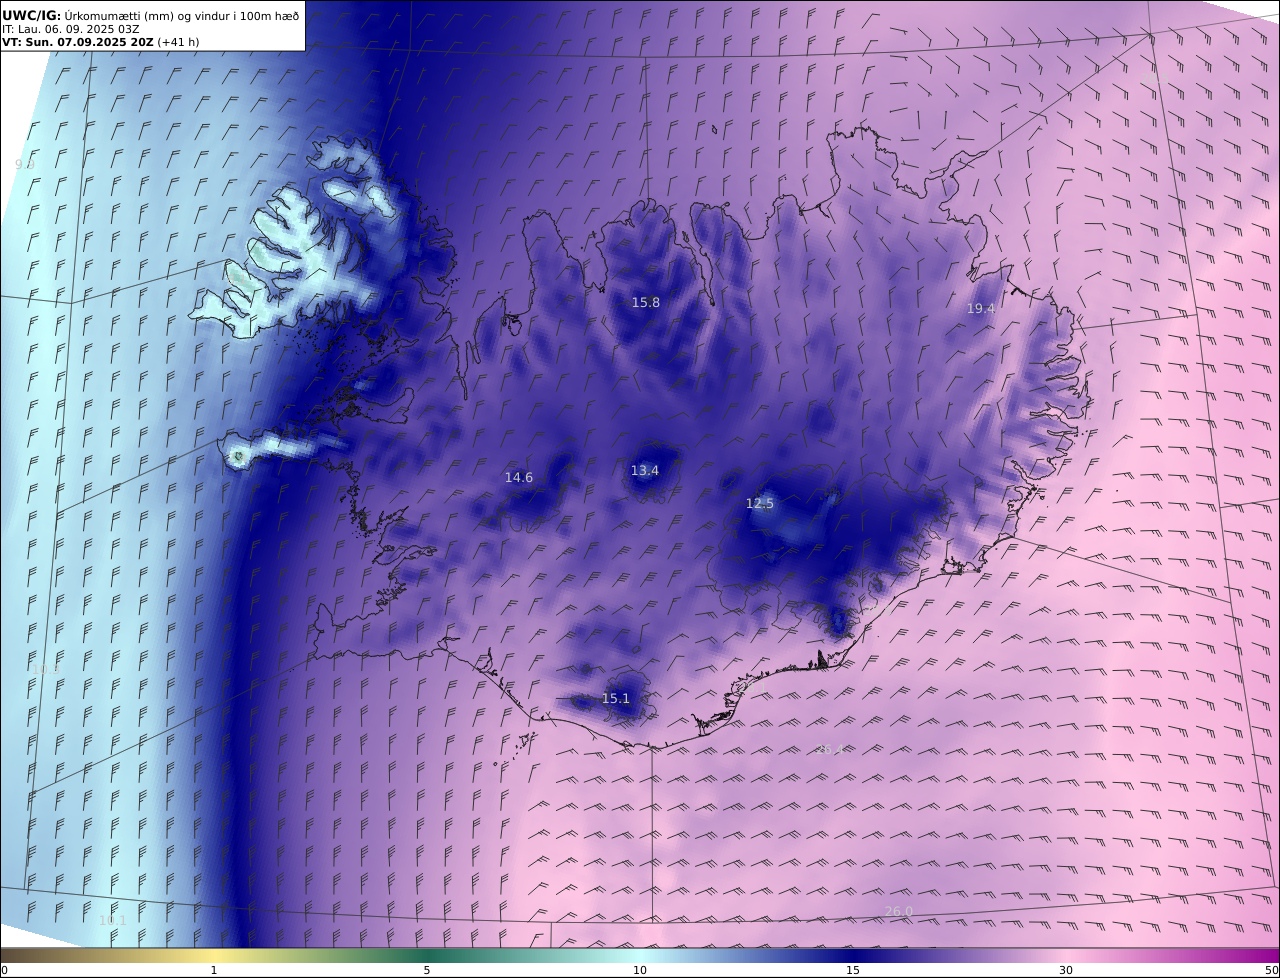The width and height of the screenshot is (1280, 978).
Task: Click the 10.1 value label over the sea
Action: click(112, 920)
